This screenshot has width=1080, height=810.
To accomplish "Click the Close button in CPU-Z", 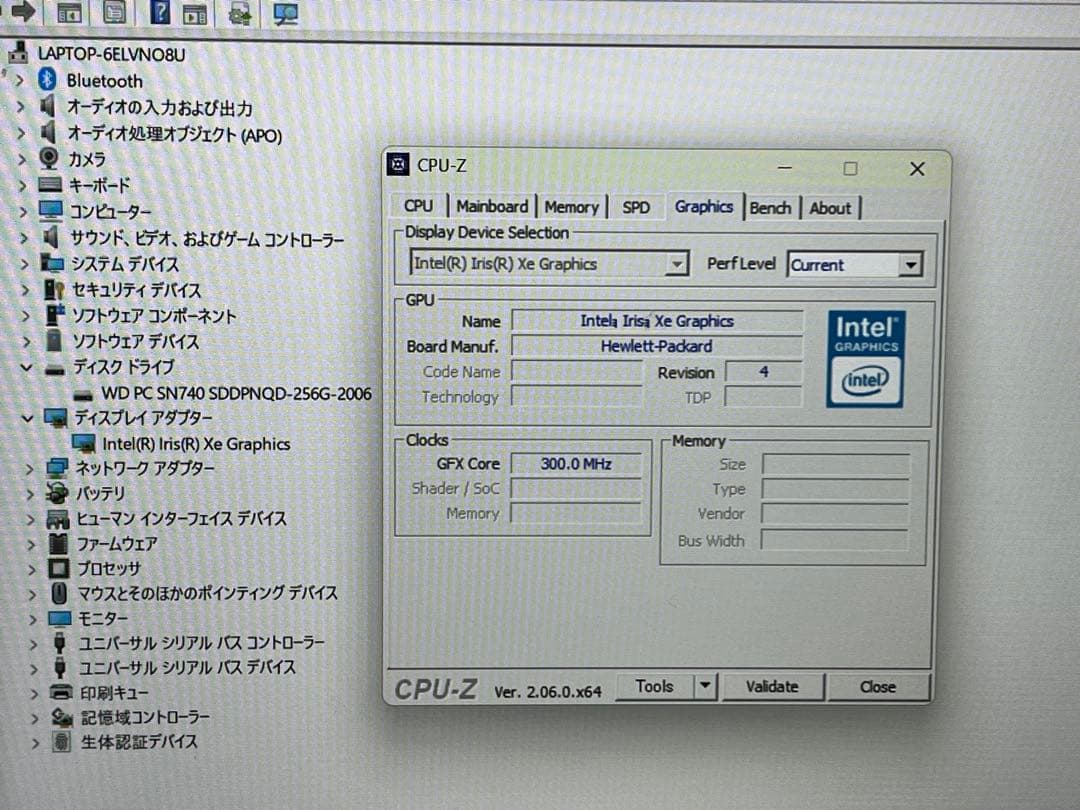I will pyautogui.click(x=877, y=687).
